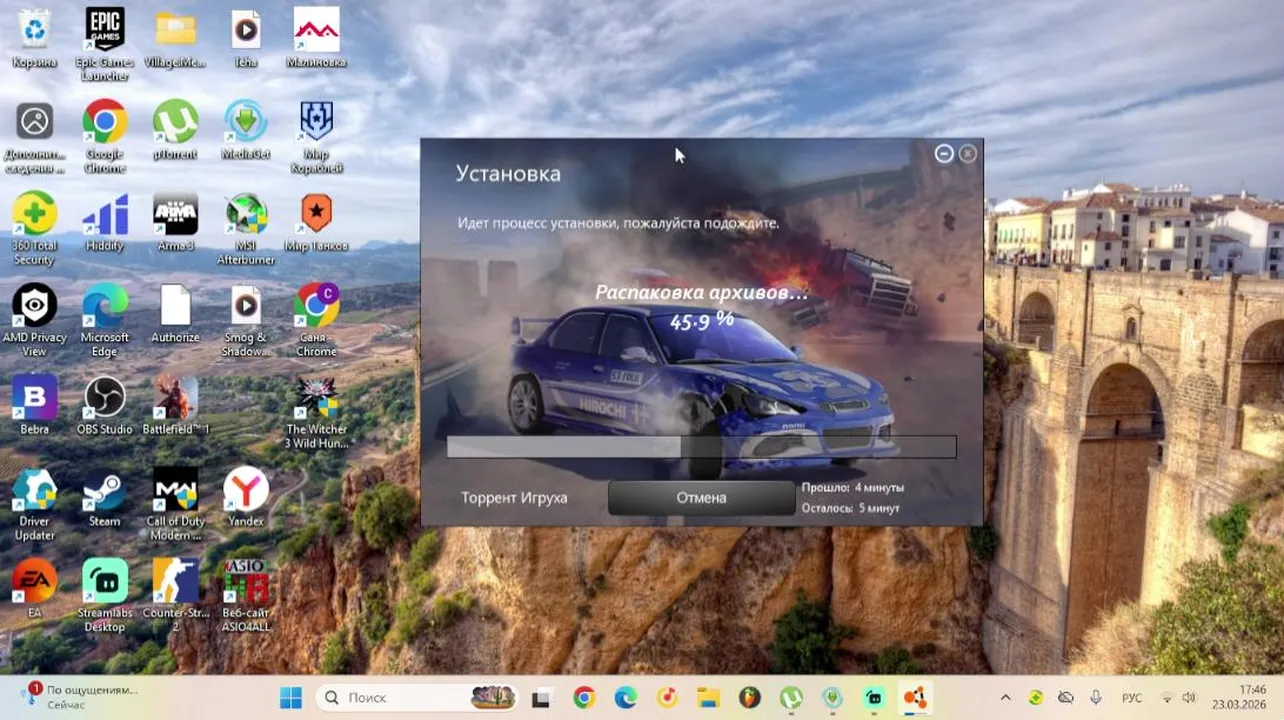Minimize the Установка installer window
The width and height of the screenshot is (1284, 720).
click(944, 153)
